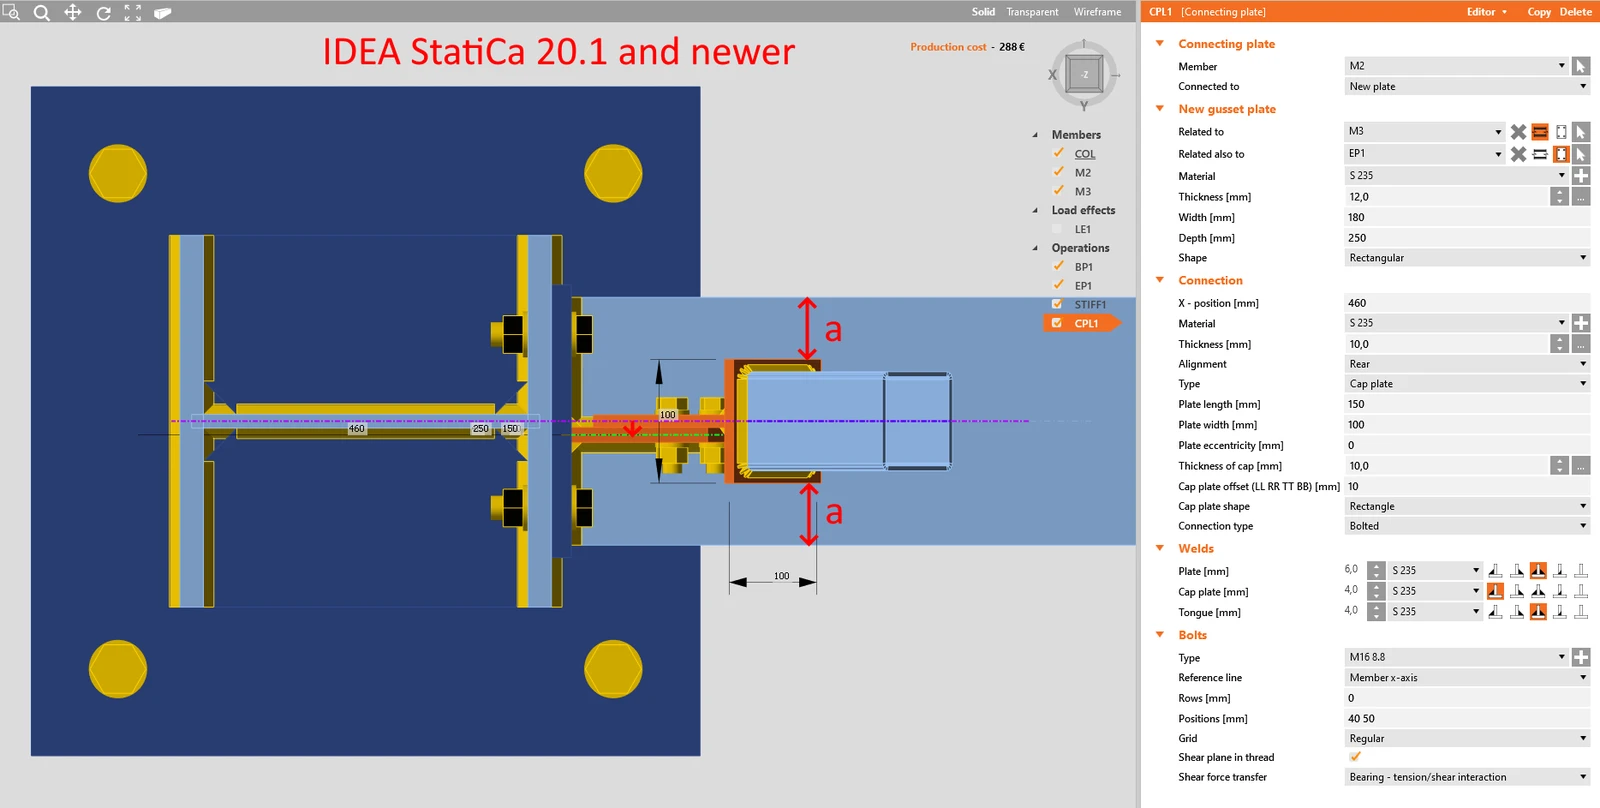Open the Member dropdown showing M2
The height and width of the screenshot is (808, 1600).
pos(1456,66)
